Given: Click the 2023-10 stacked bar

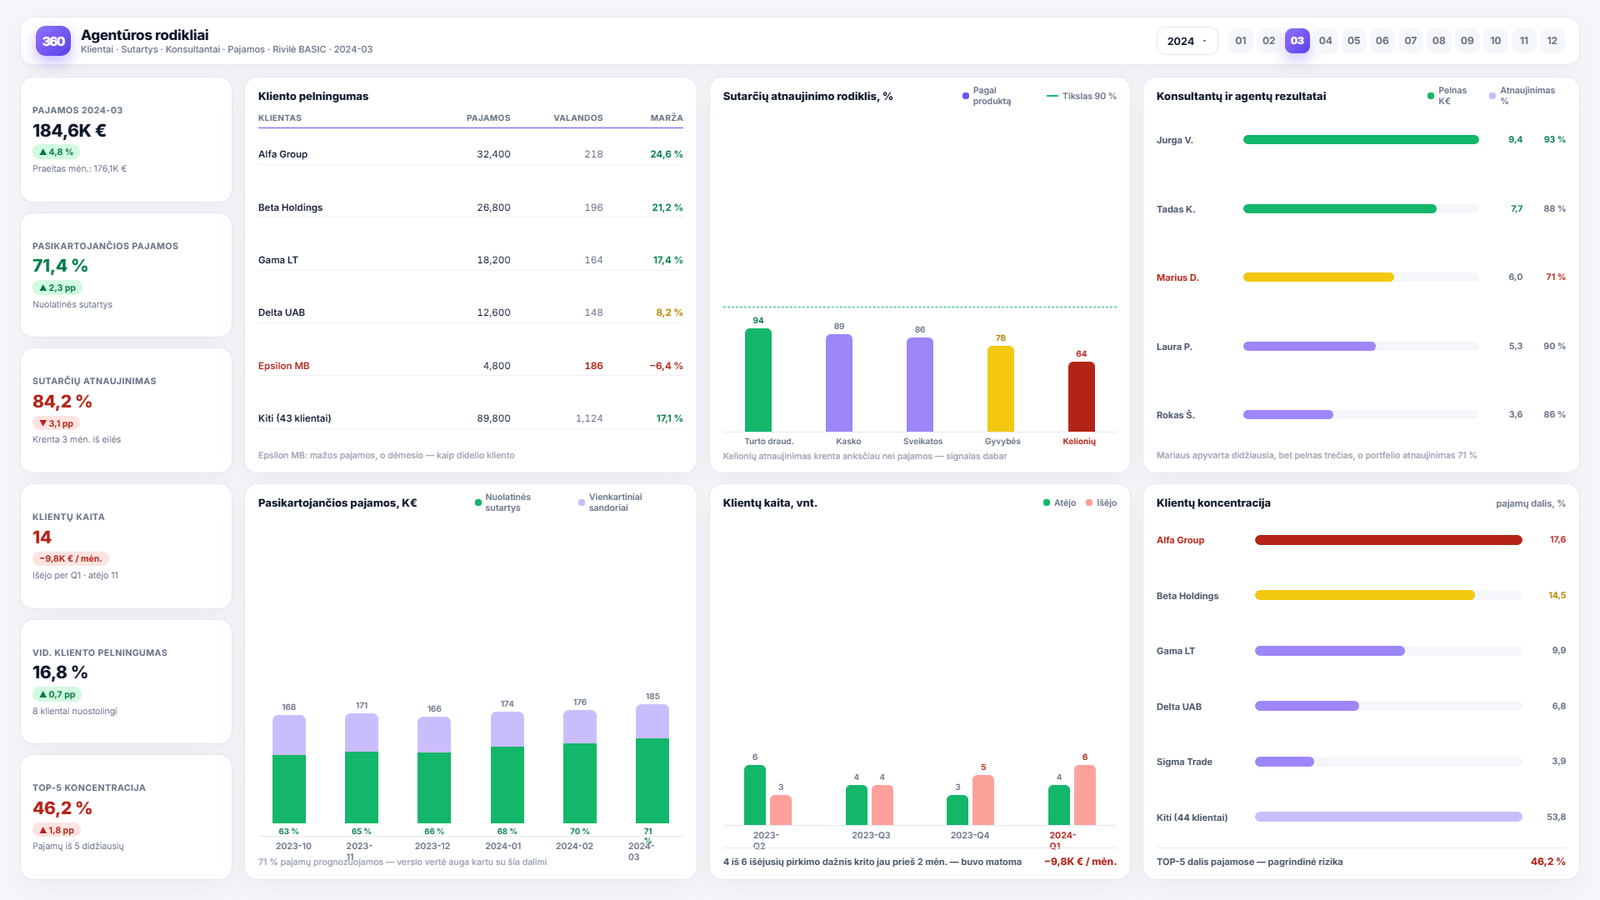Looking at the screenshot, I should coord(289,769).
